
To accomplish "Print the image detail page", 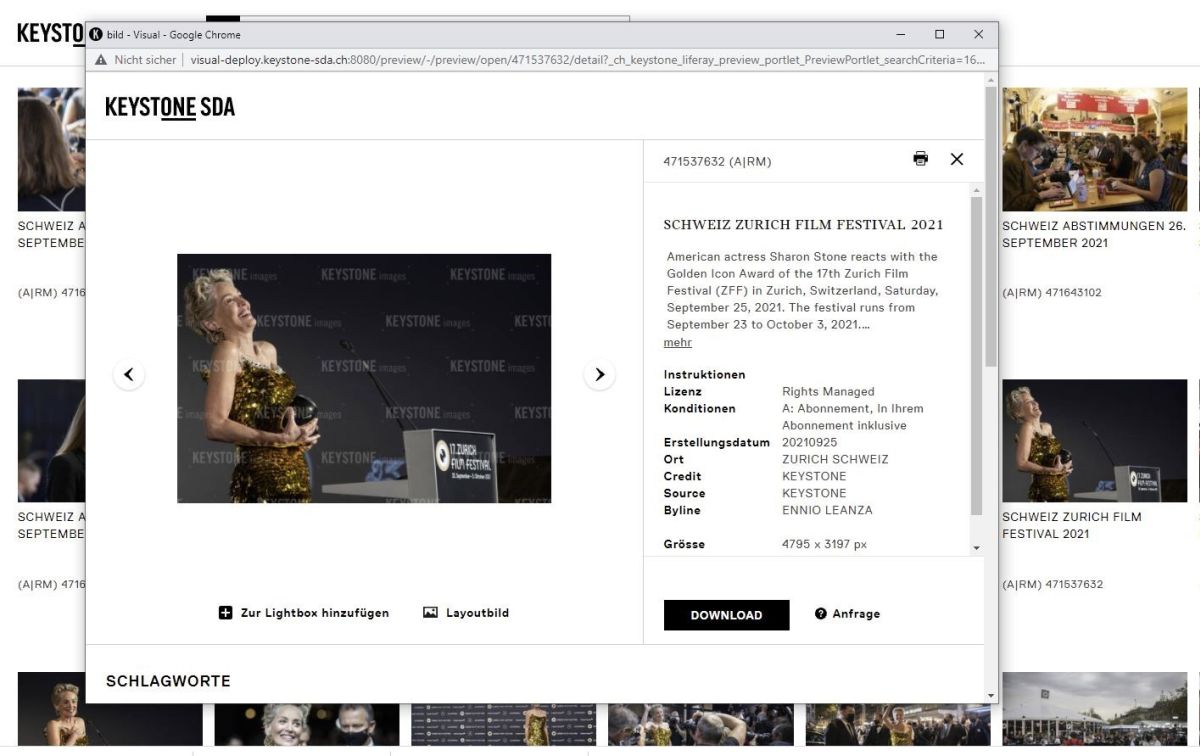I will pyautogui.click(x=920, y=159).
